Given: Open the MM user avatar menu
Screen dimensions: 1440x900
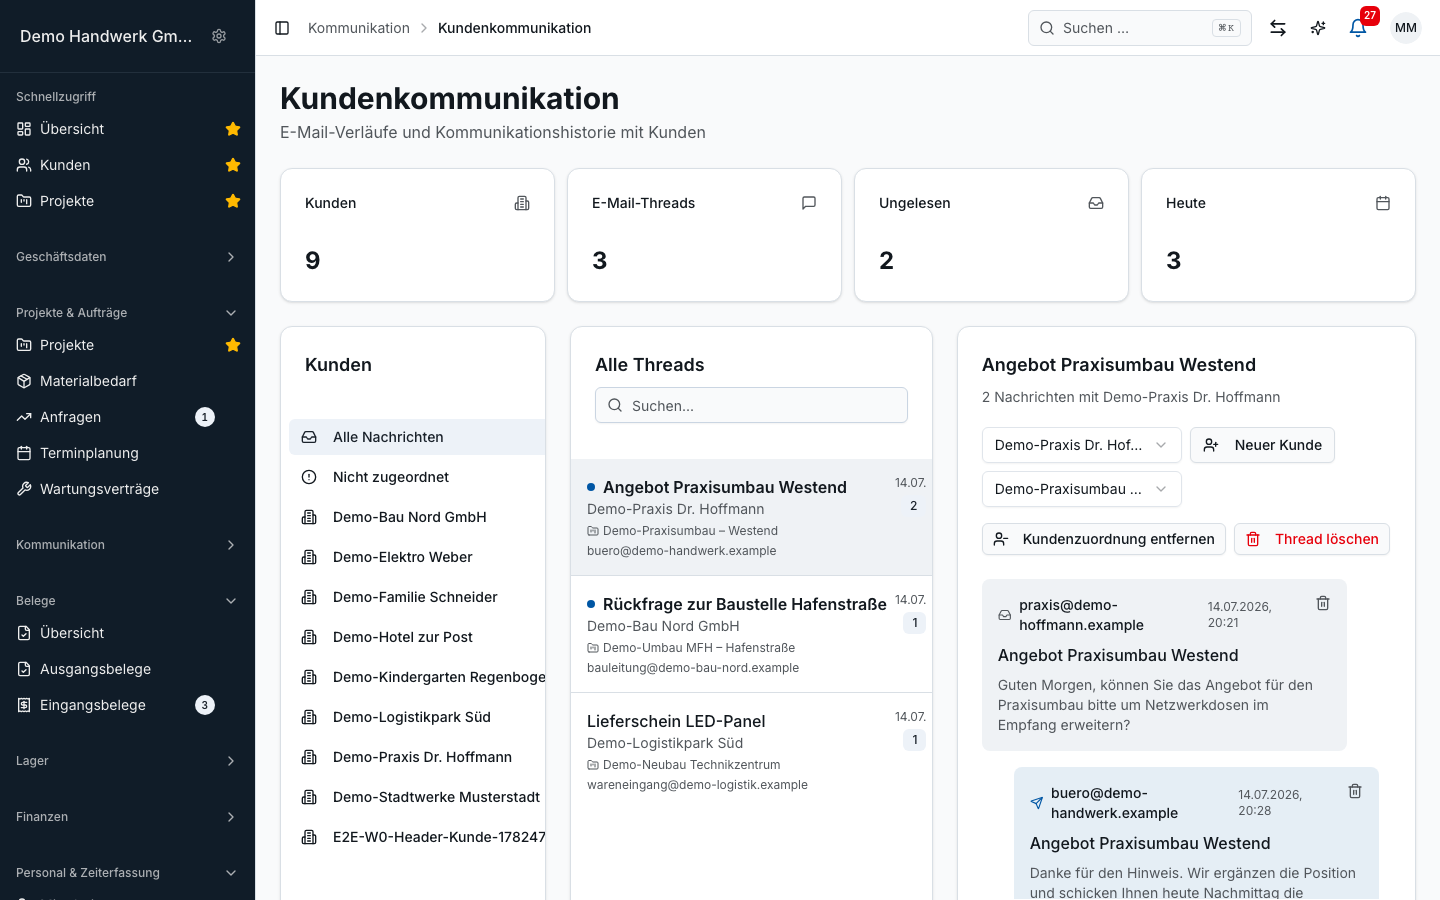Looking at the screenshot, I should tap(1406, 28).
